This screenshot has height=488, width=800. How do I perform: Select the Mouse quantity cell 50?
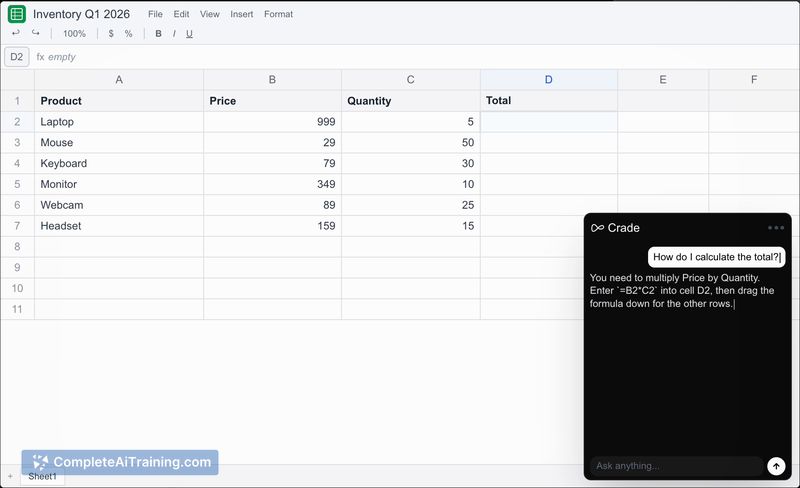411,142
